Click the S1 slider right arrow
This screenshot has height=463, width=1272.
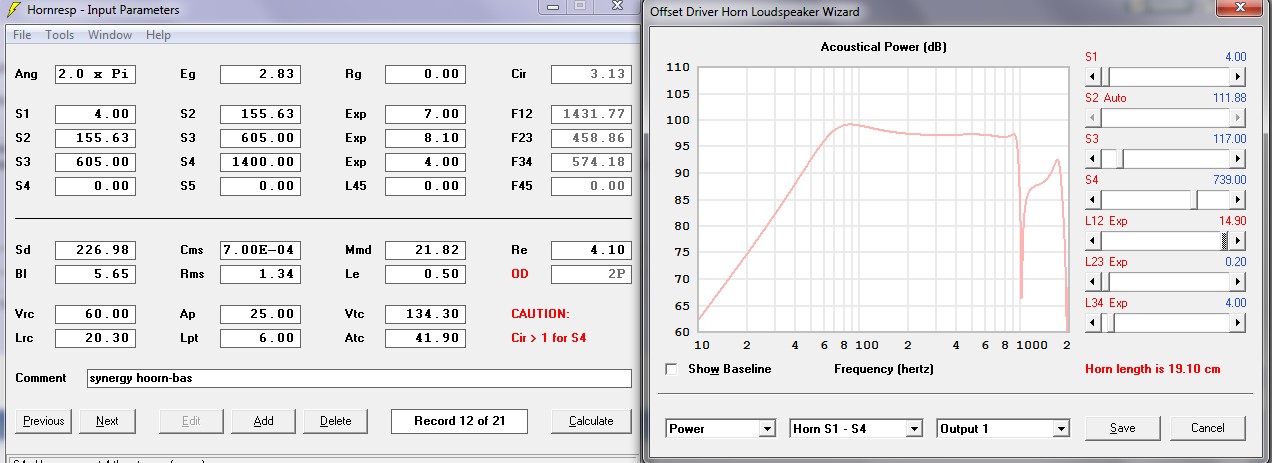(1238, 76)
